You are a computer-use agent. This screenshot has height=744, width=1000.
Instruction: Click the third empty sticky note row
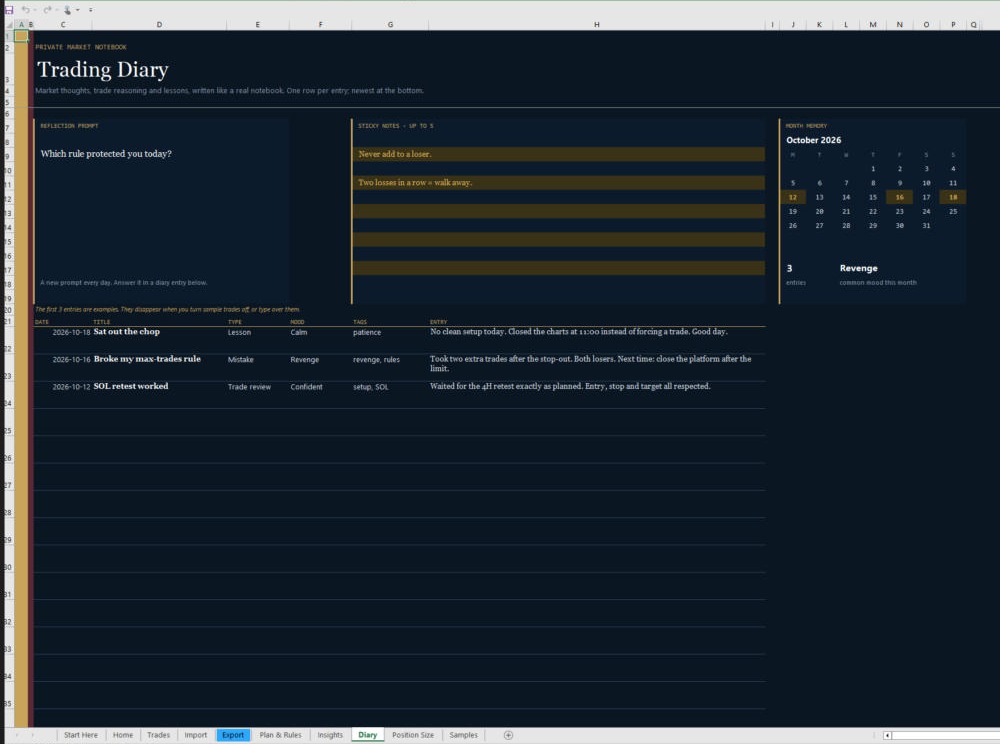point(559,211)
